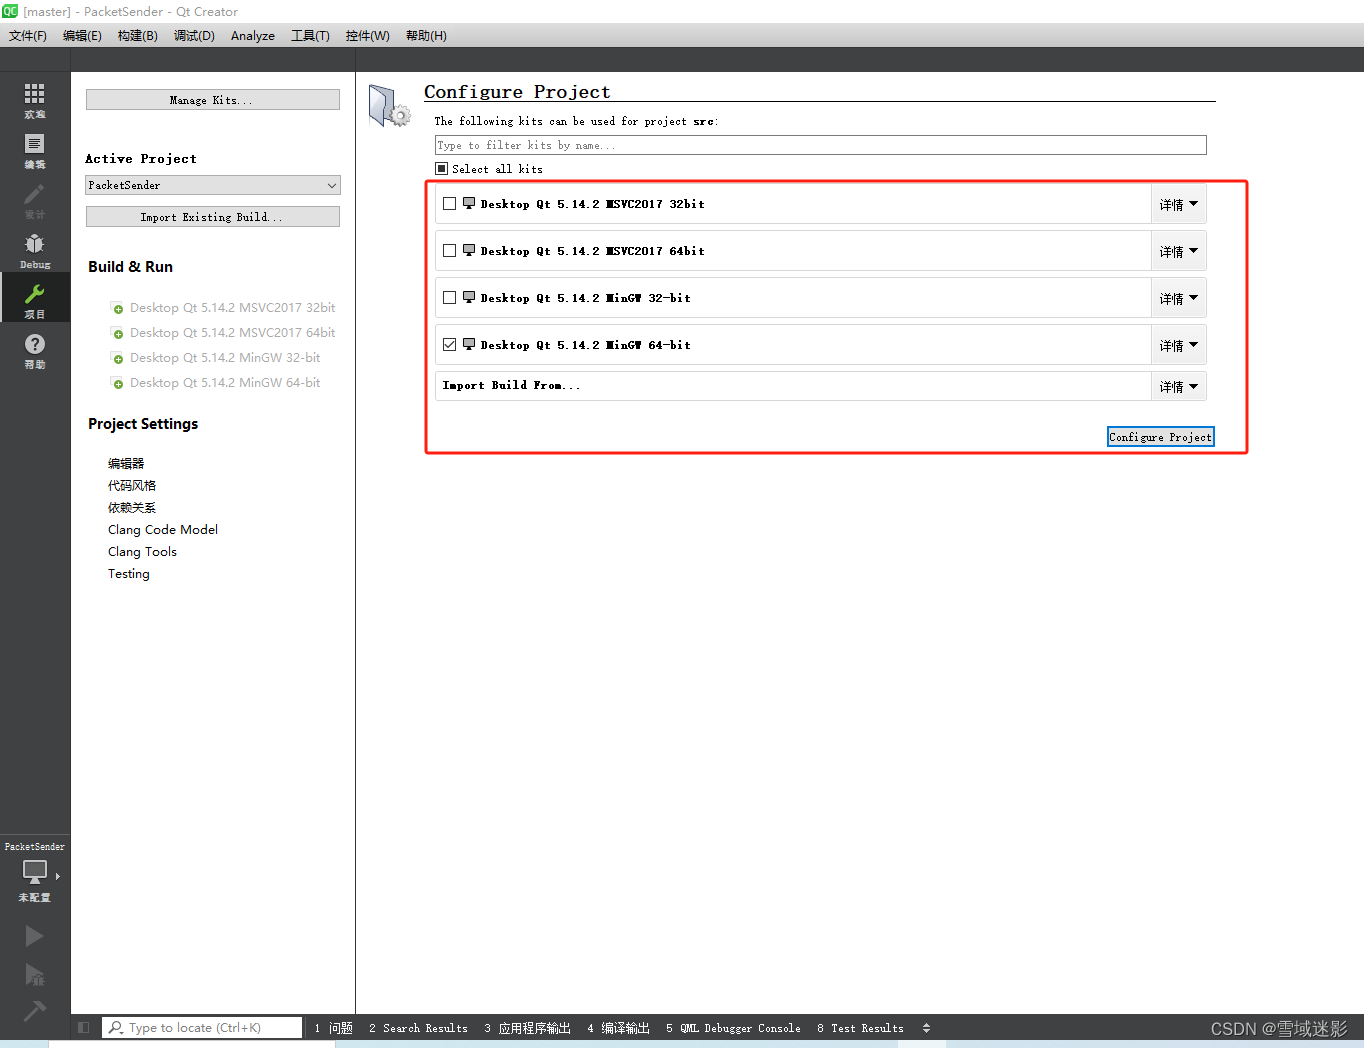
Task: Select the 项目 (Projects) mode icon
Action: tap(34, 297)
